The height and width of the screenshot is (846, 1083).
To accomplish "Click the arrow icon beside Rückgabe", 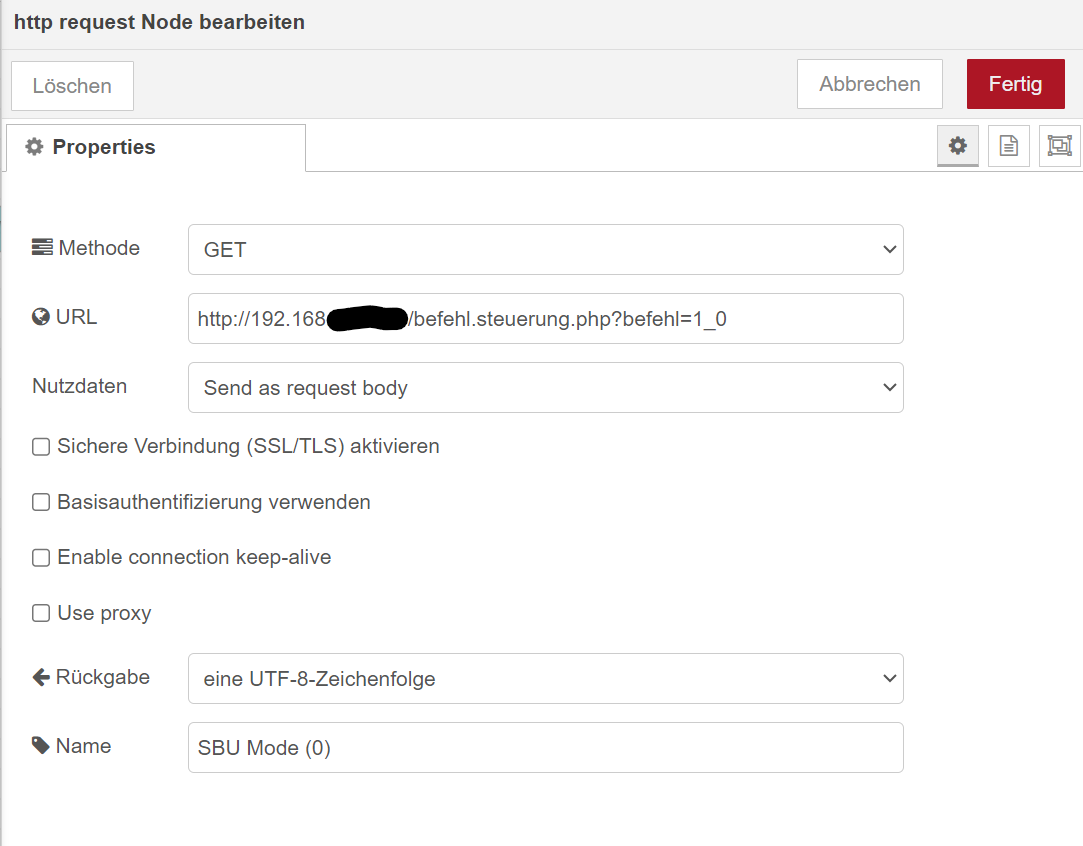I will coord(41,677).
